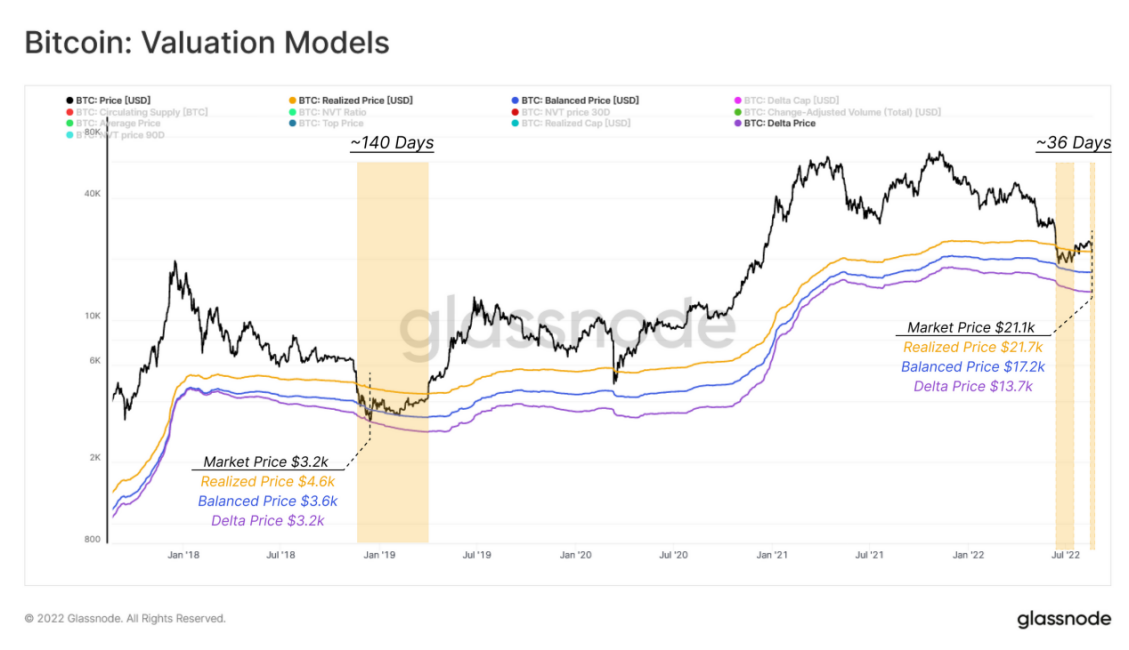Click the Jan '19 x-axis label
Viewport: 1129px width, 650px height.
(379, 555)
